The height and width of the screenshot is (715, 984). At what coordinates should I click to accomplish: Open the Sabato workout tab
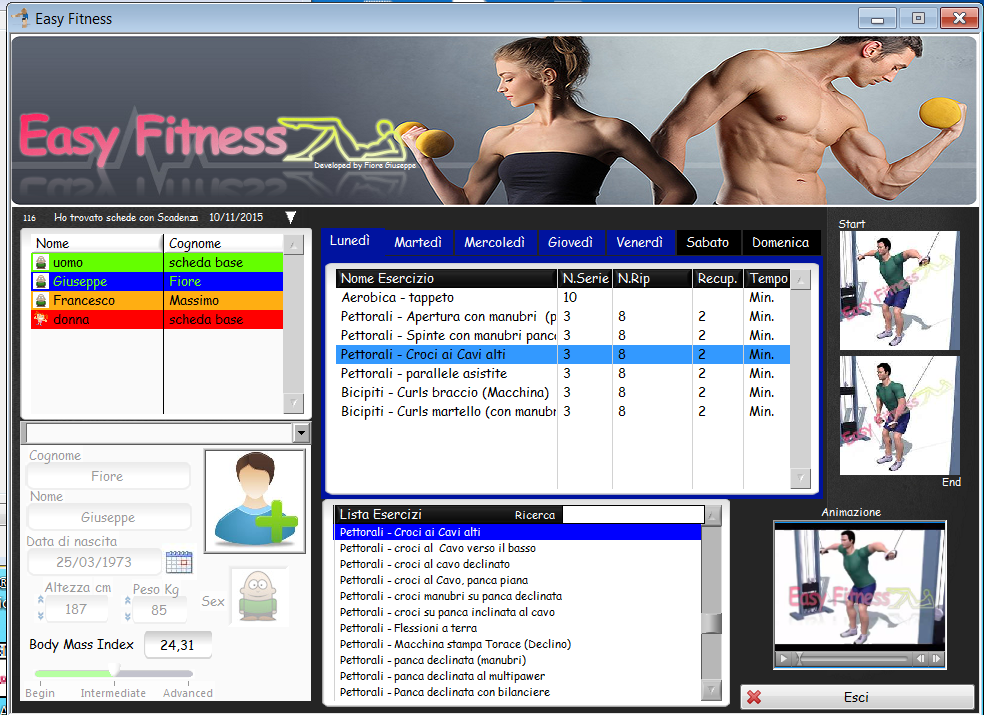click(707, 243)
